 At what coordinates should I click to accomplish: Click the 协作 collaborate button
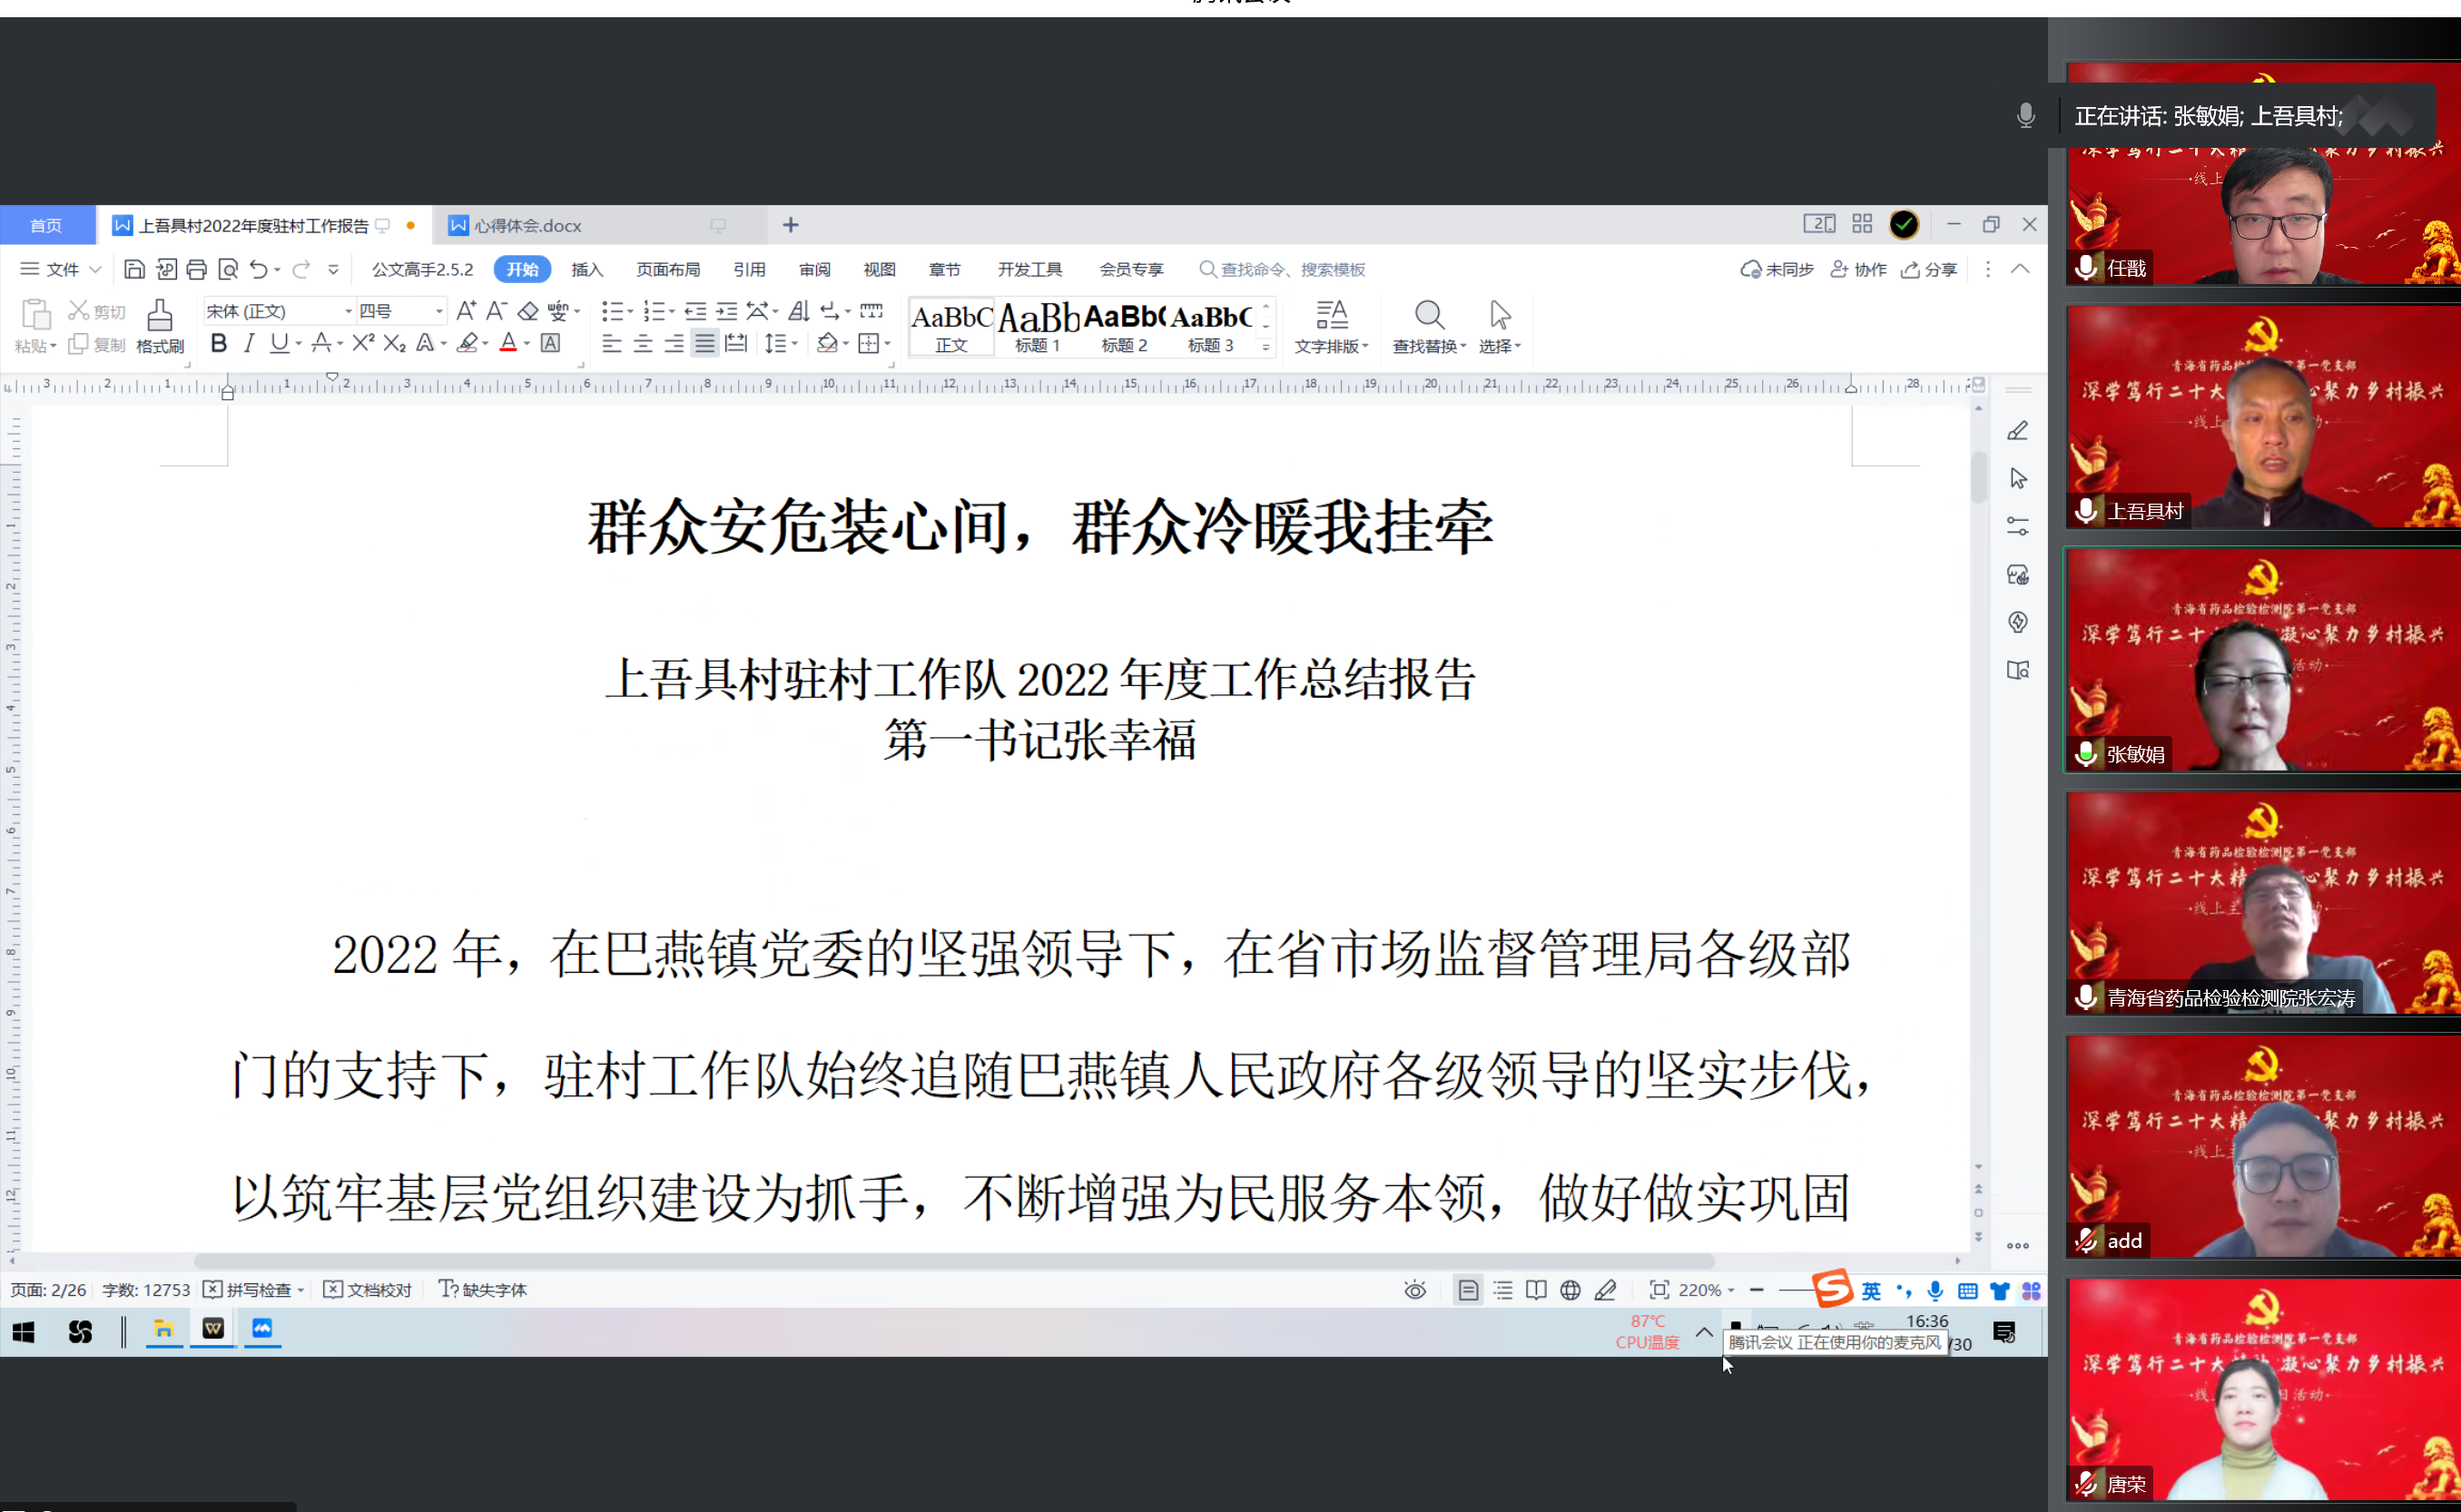coord(1858,269)
